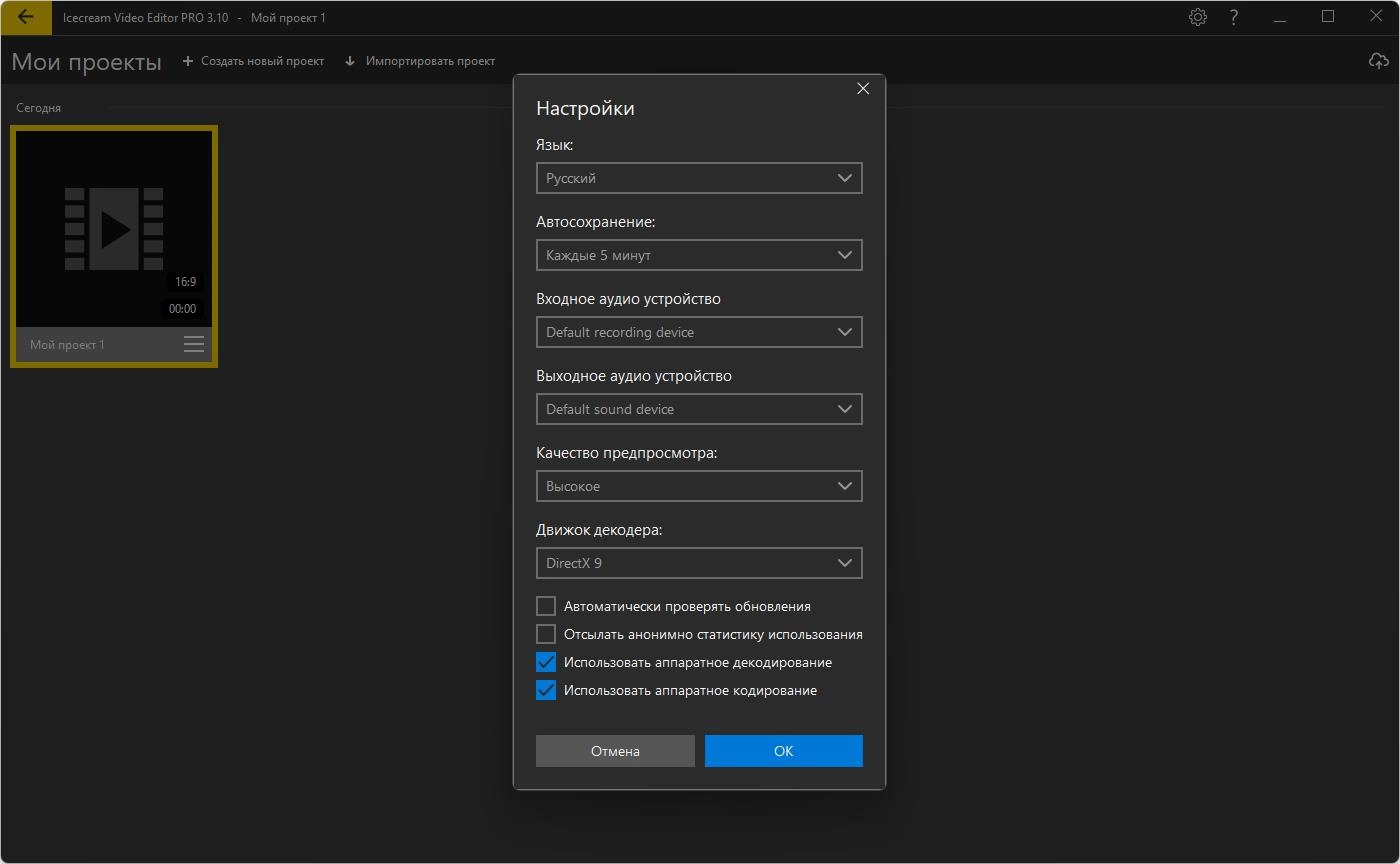
Task: Uncheck Использовать аппаратное декодирование
Action: pyautogui.click(x=546, y=662)
